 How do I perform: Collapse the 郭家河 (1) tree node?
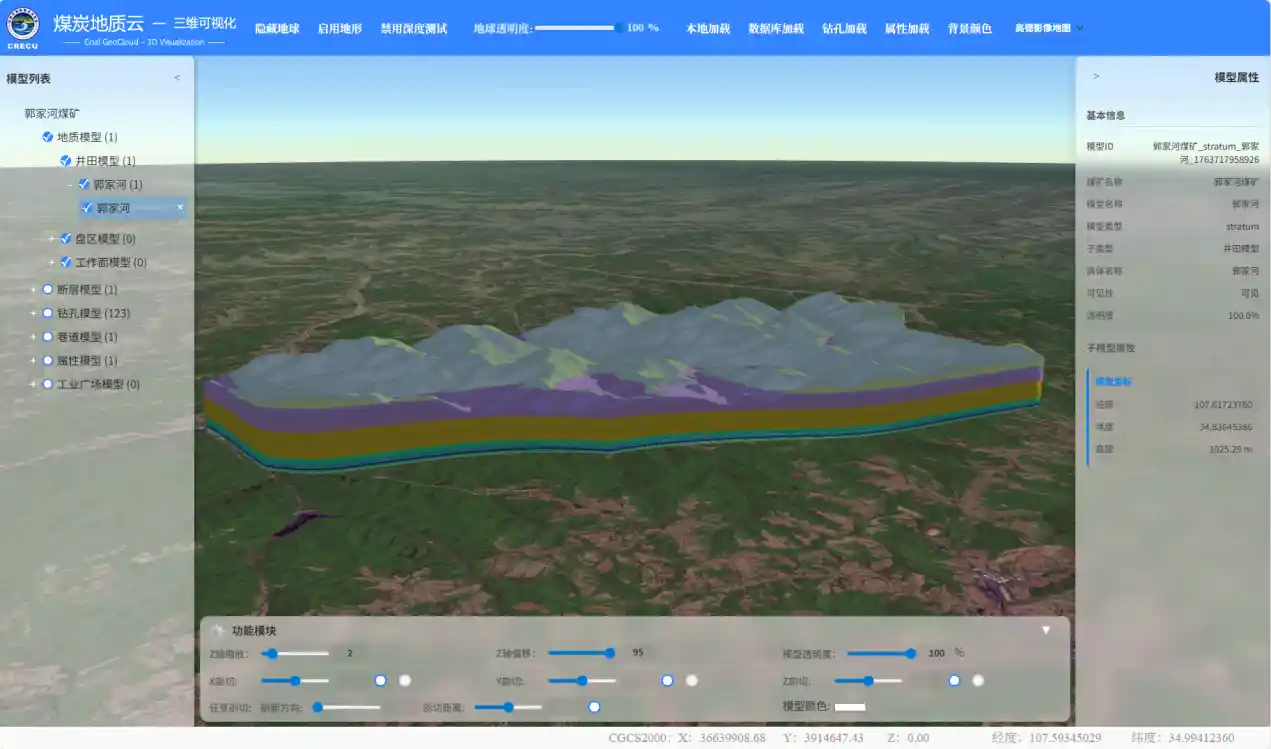(70, 185)
